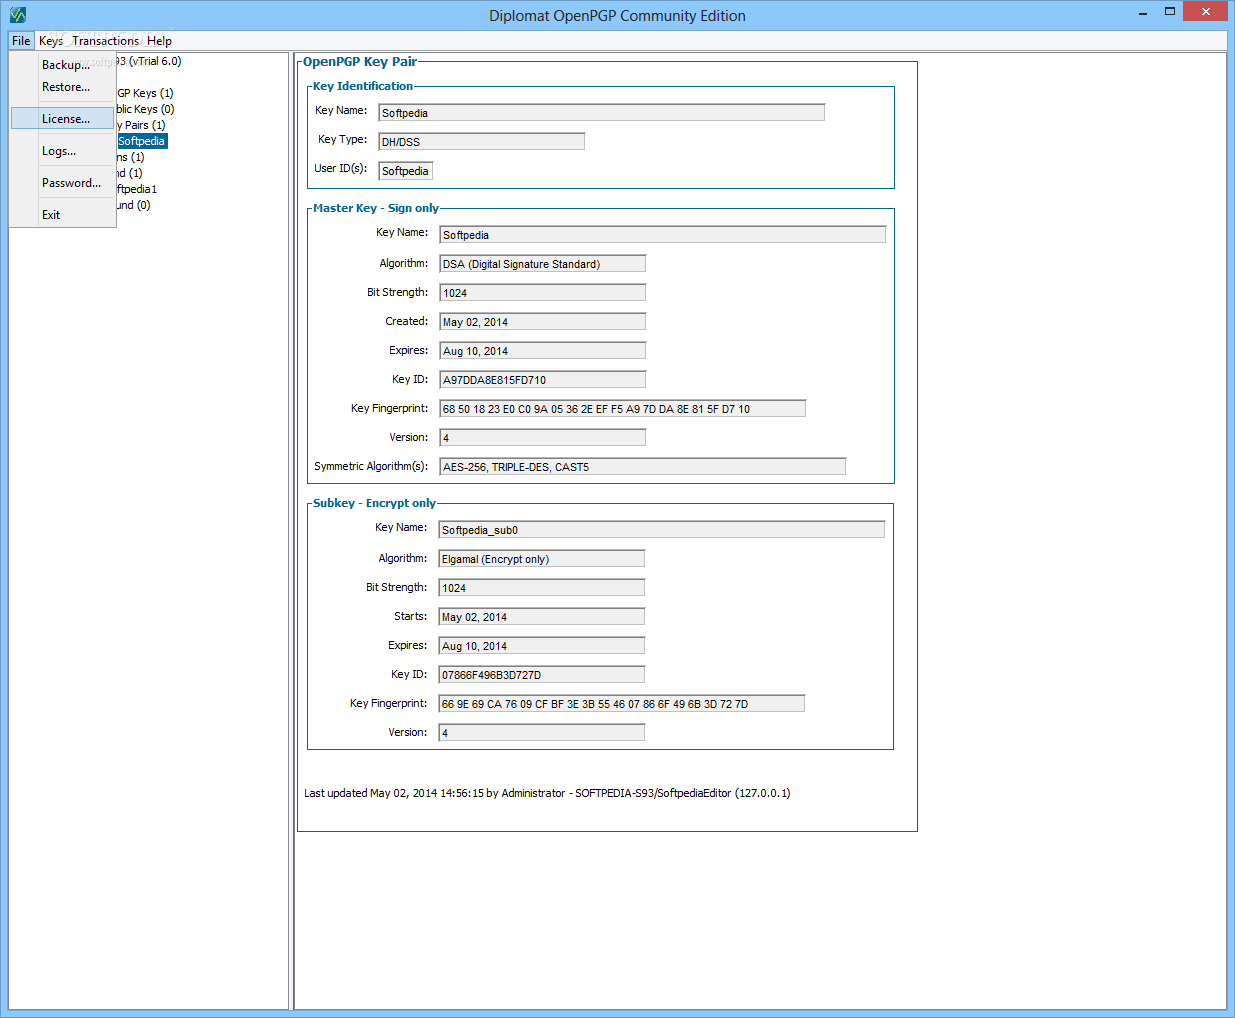Click the User ID(s) field showing Softpedia
This screenshot has width=1235, height=1018.
405,171
